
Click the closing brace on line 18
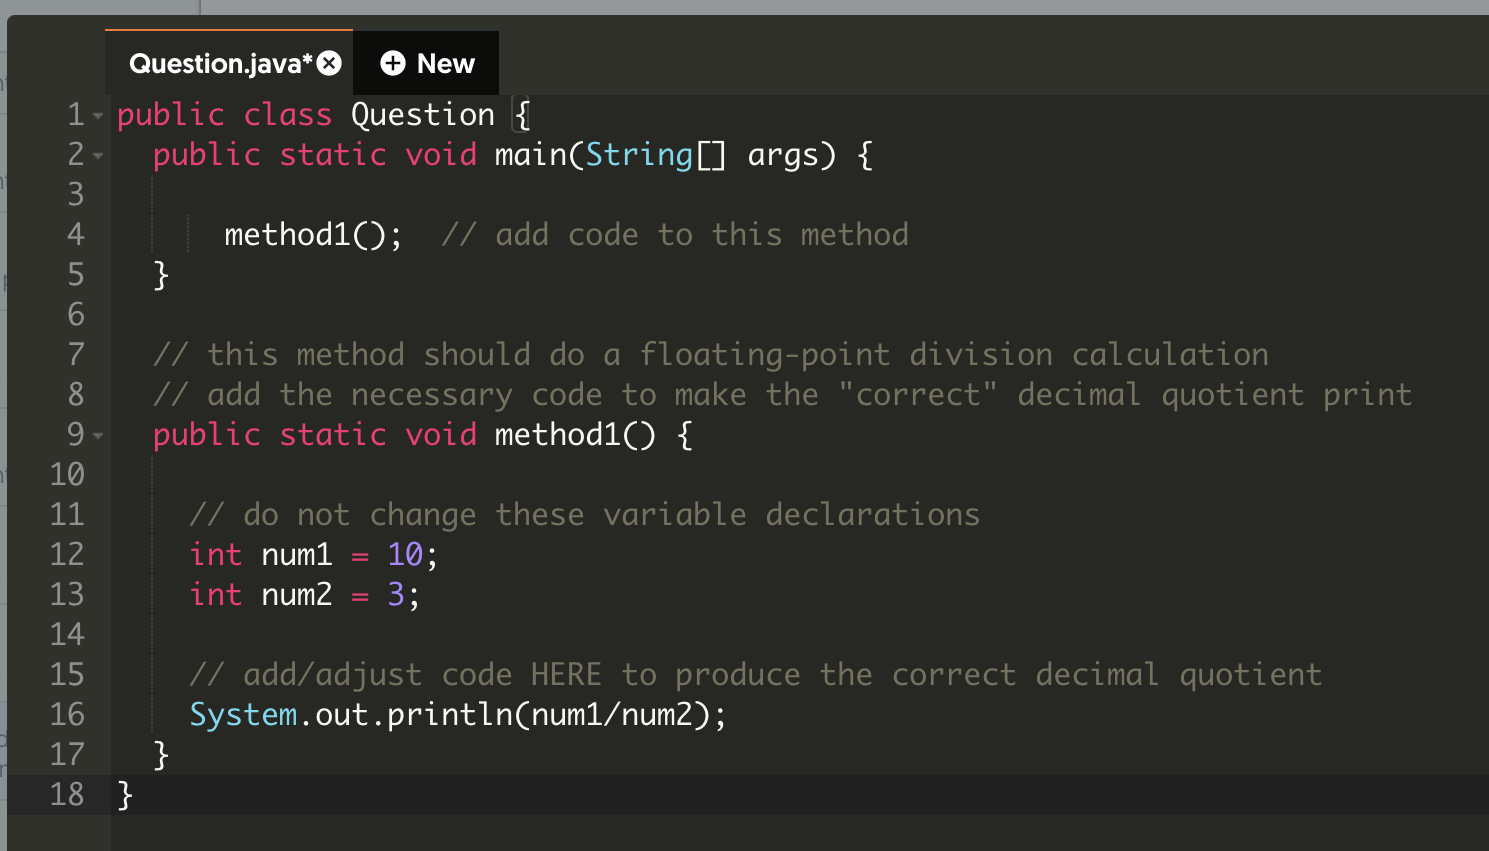122,795
